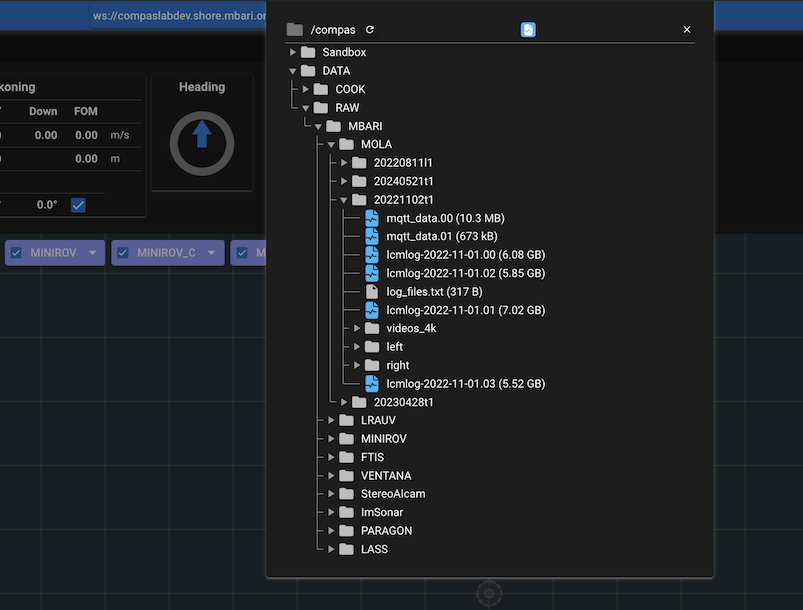
Task: Toggle the MINIROV checkbox
Action: (x=16, y=253)
